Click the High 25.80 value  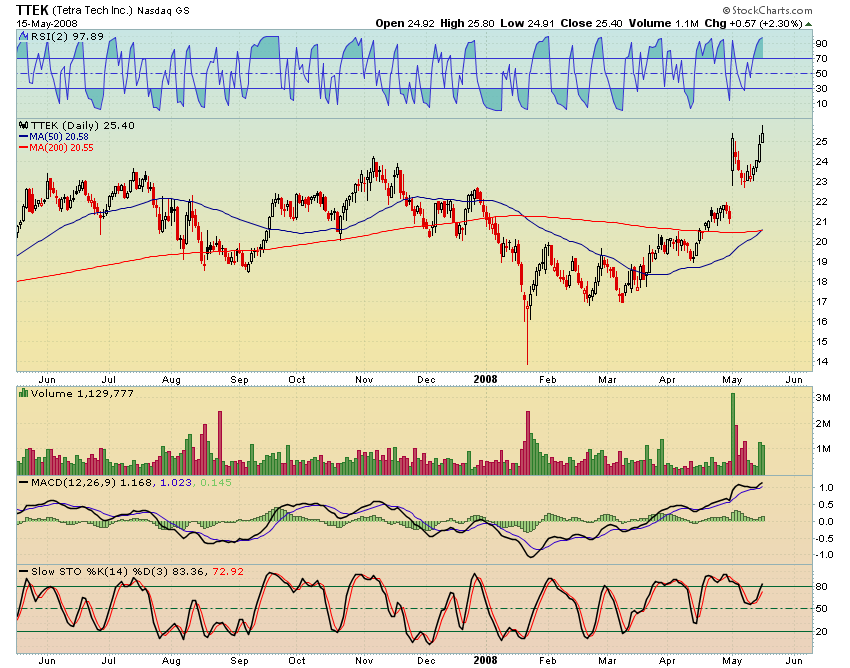pyautogui.click(x=467, y=23)
